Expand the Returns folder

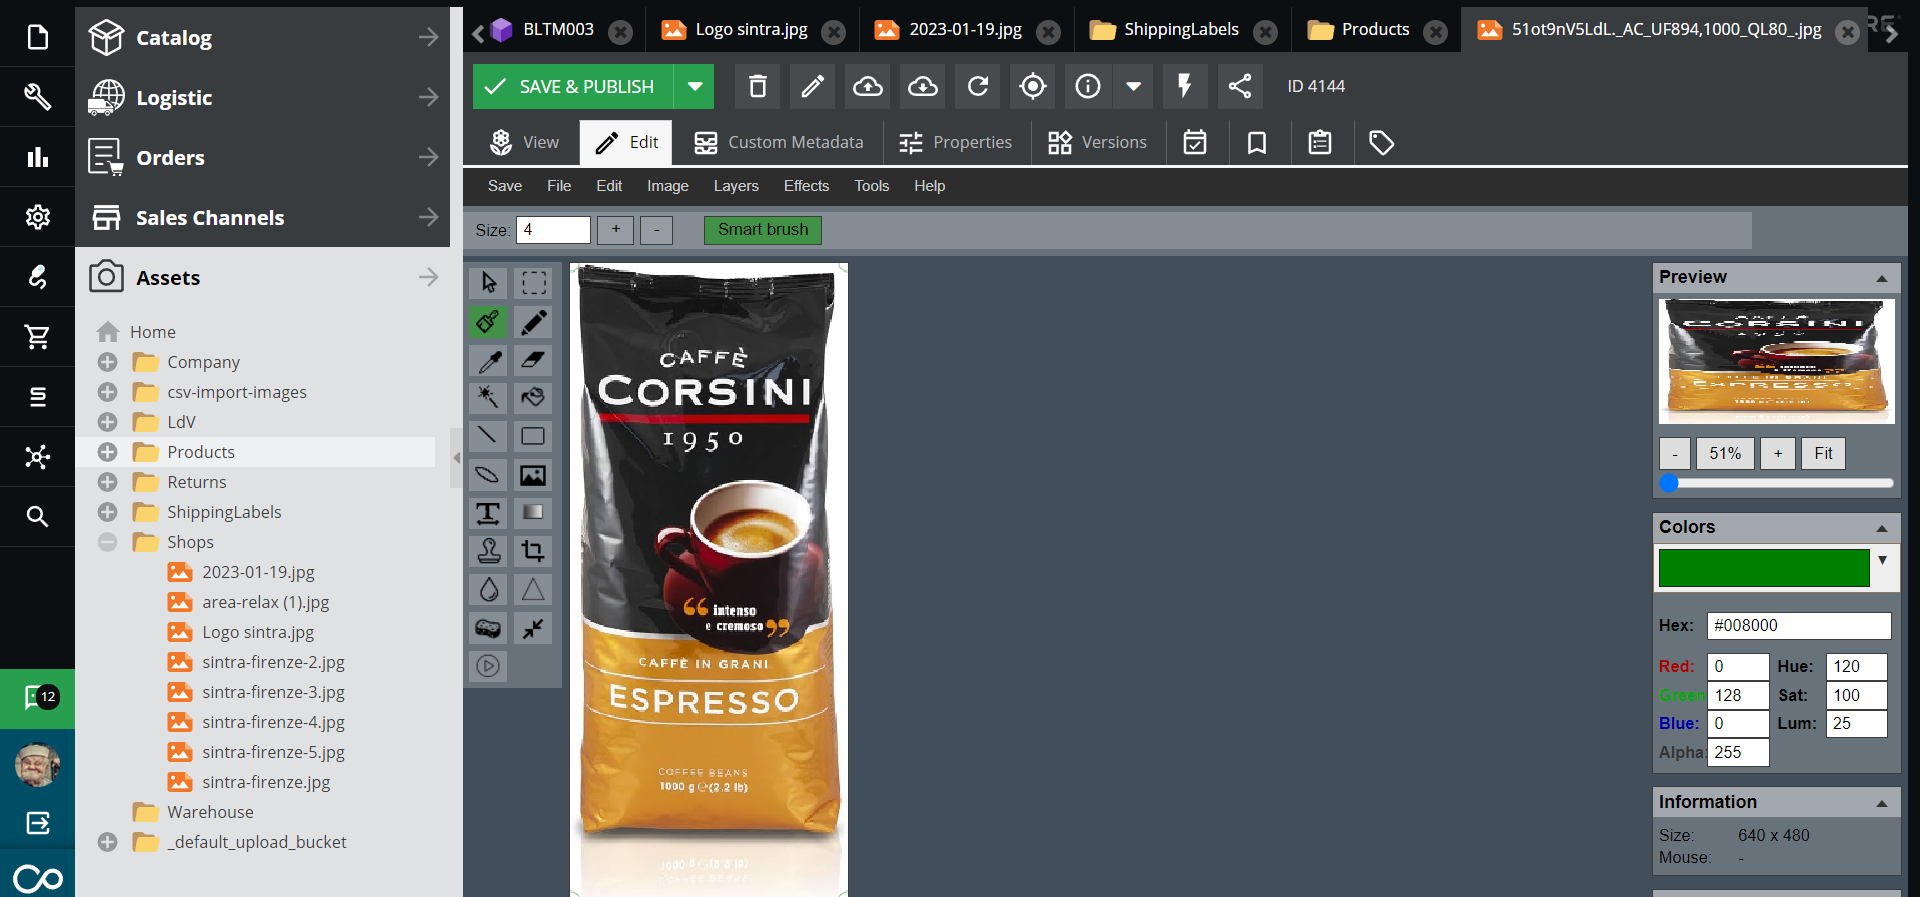coord(108,482)
